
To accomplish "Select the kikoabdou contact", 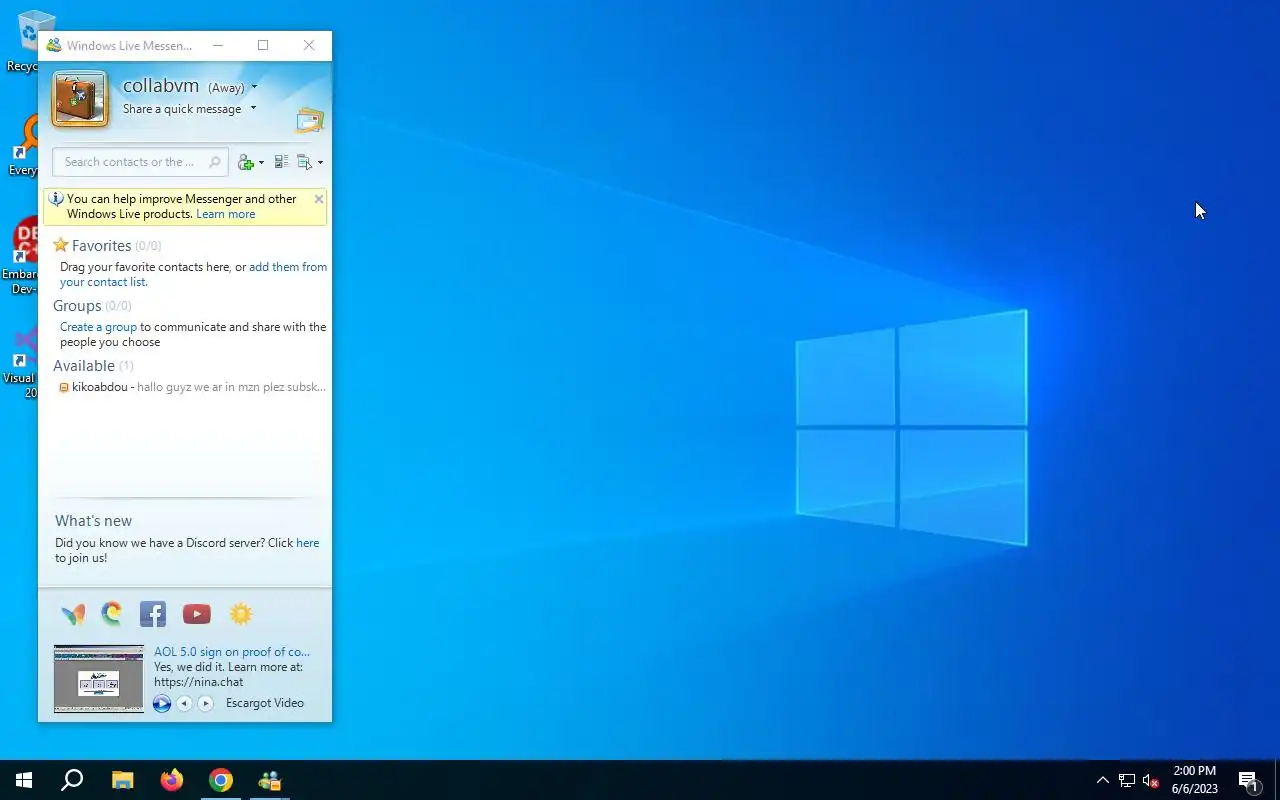I will (190, 387).
